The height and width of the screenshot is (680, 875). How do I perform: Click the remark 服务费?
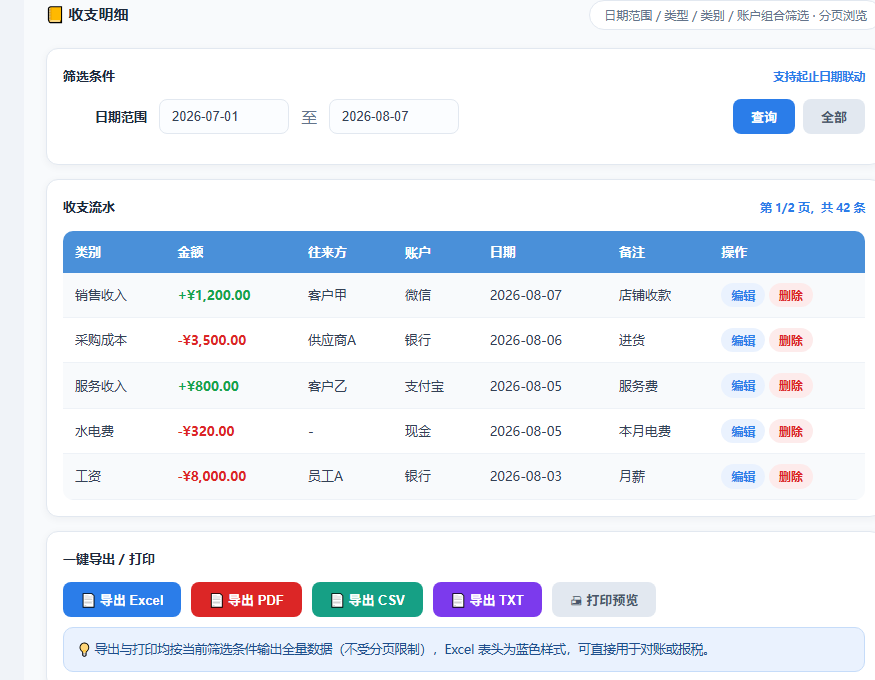(638, 386)
